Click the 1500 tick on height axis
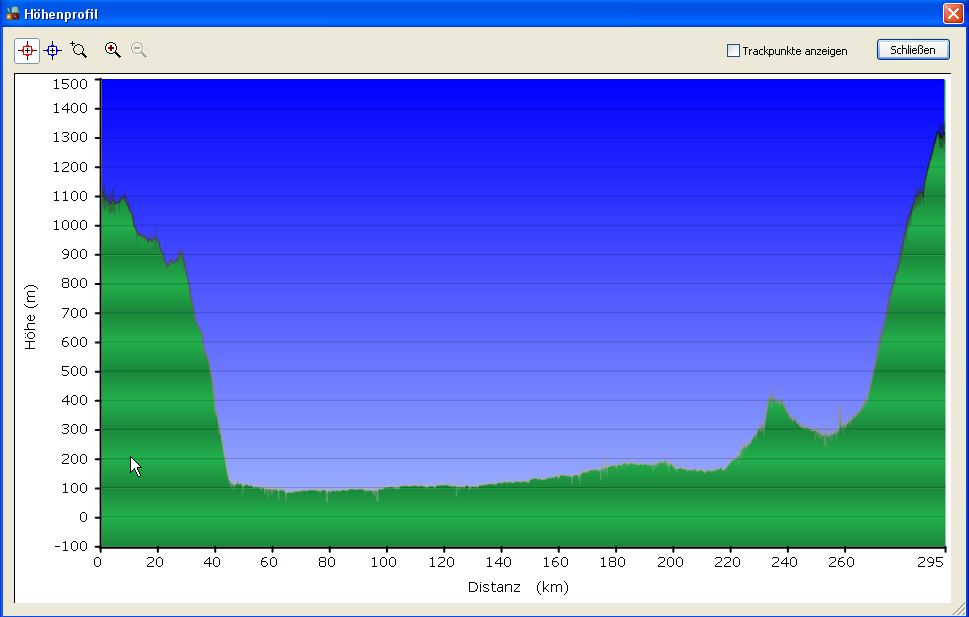The width and height of the screenshot is (969, 617). 69,84
